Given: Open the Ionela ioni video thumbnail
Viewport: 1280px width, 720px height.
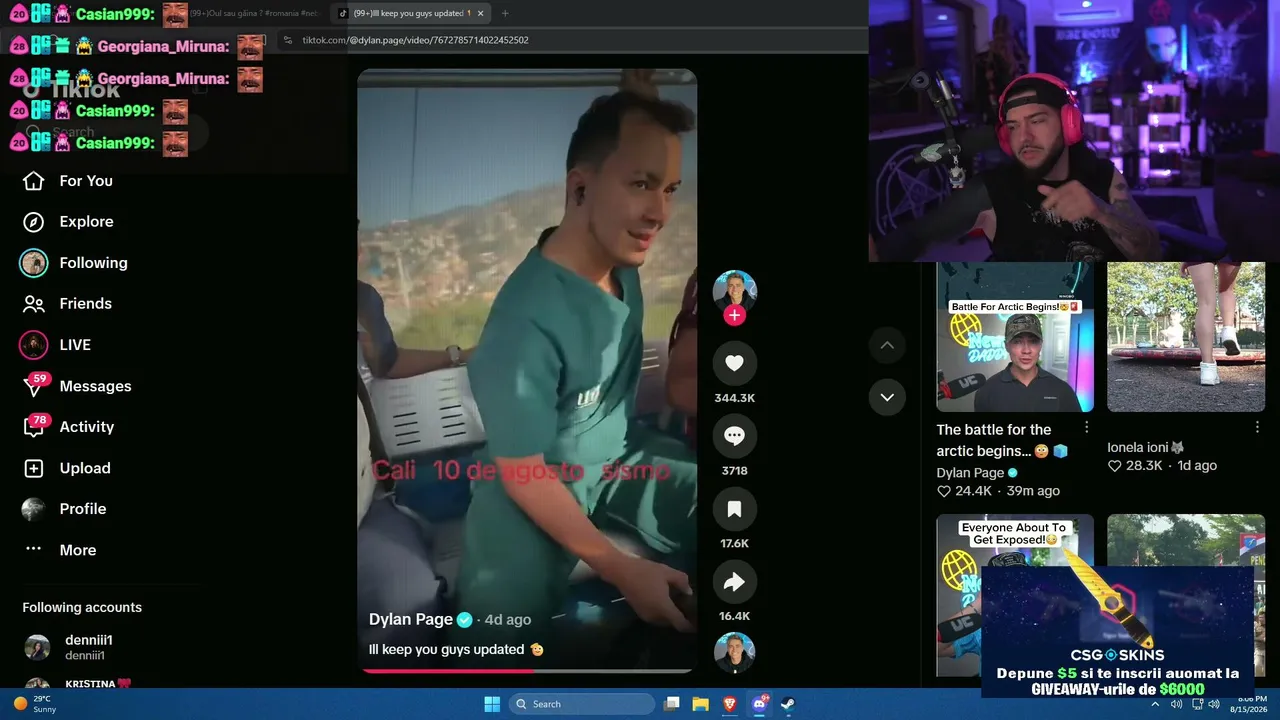Looking at the screenshot, I should (1186, 337).
